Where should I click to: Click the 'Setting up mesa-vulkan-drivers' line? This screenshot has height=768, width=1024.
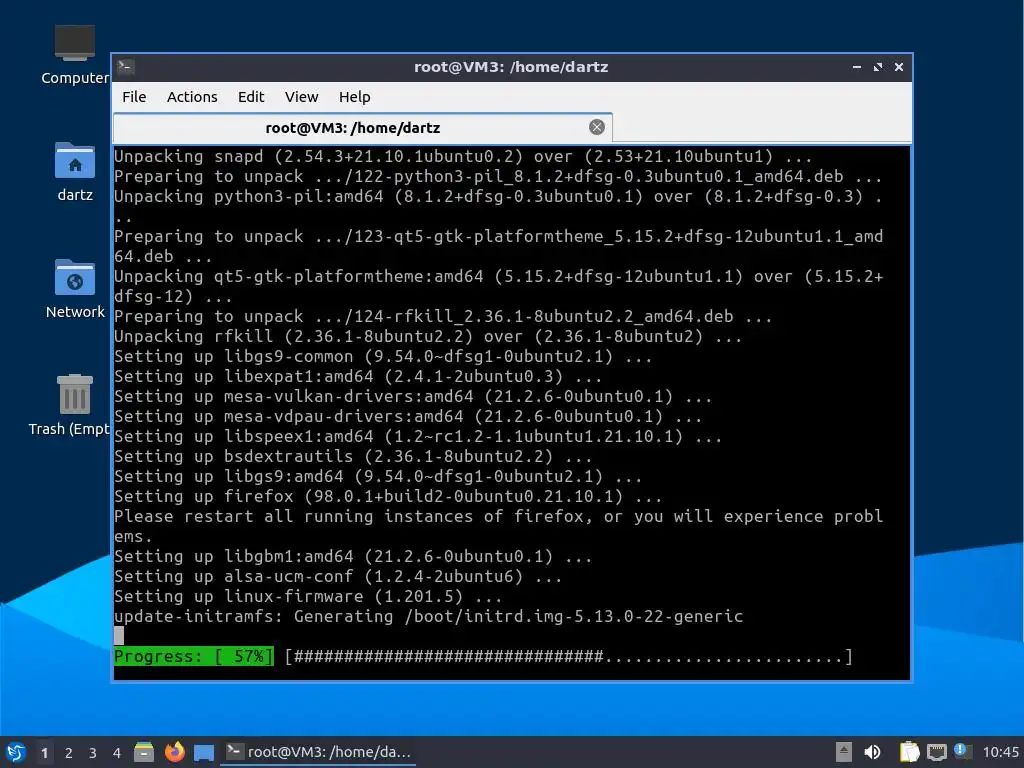(x=413, y=396)
